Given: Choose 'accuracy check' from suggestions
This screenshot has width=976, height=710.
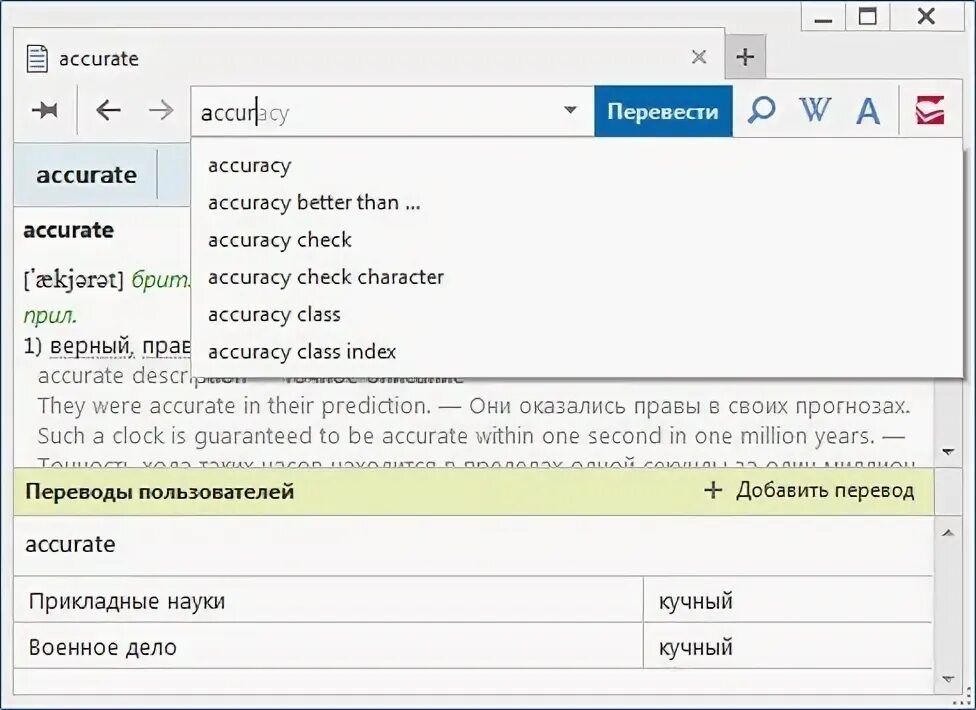Looking at the screenshot, I should coord(279,240).
